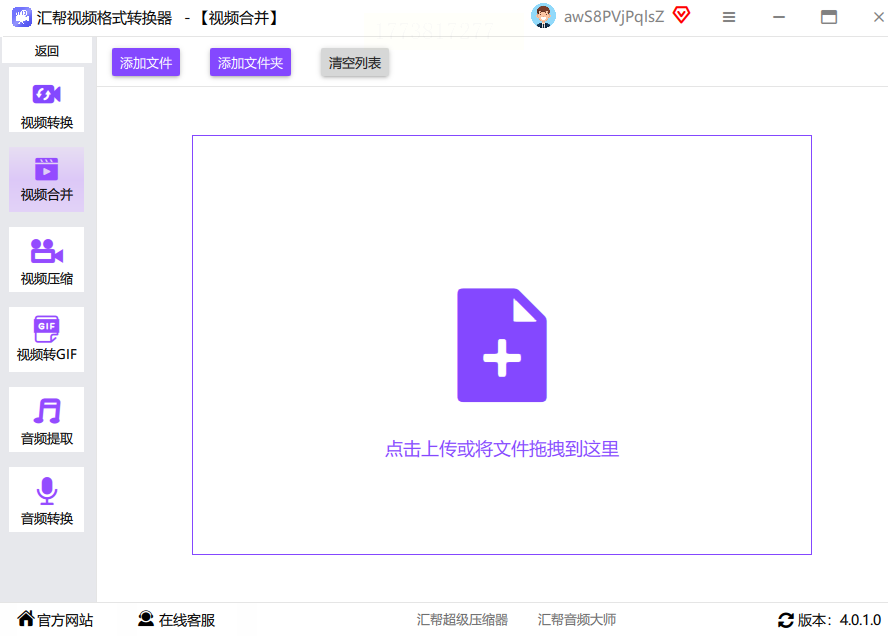Open the 视频转GIF icon
The height and width of the screenshot is (636, 888).
click(46, 328)
